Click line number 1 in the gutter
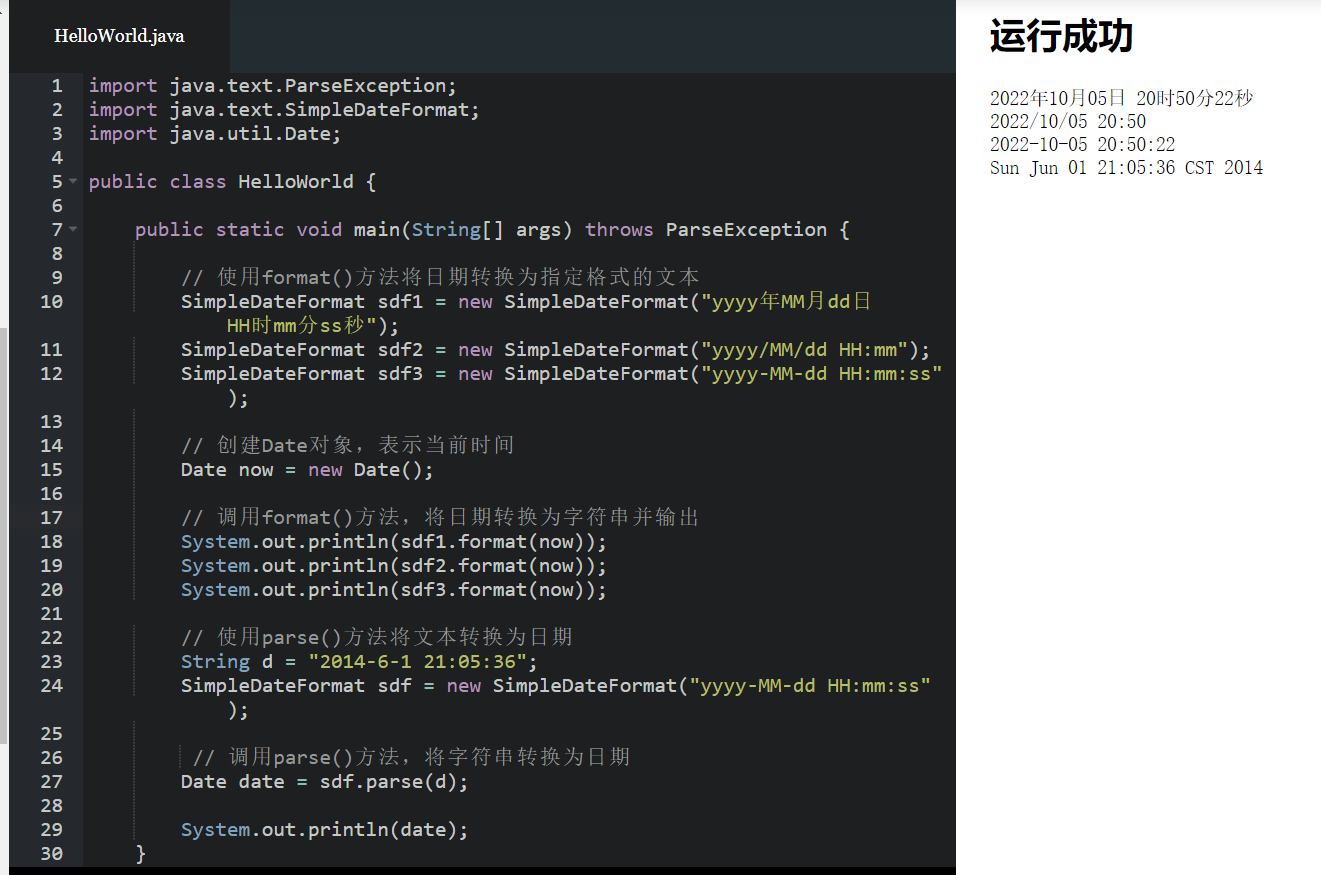This screenshot has height=875, width=1321. (56, 86)
